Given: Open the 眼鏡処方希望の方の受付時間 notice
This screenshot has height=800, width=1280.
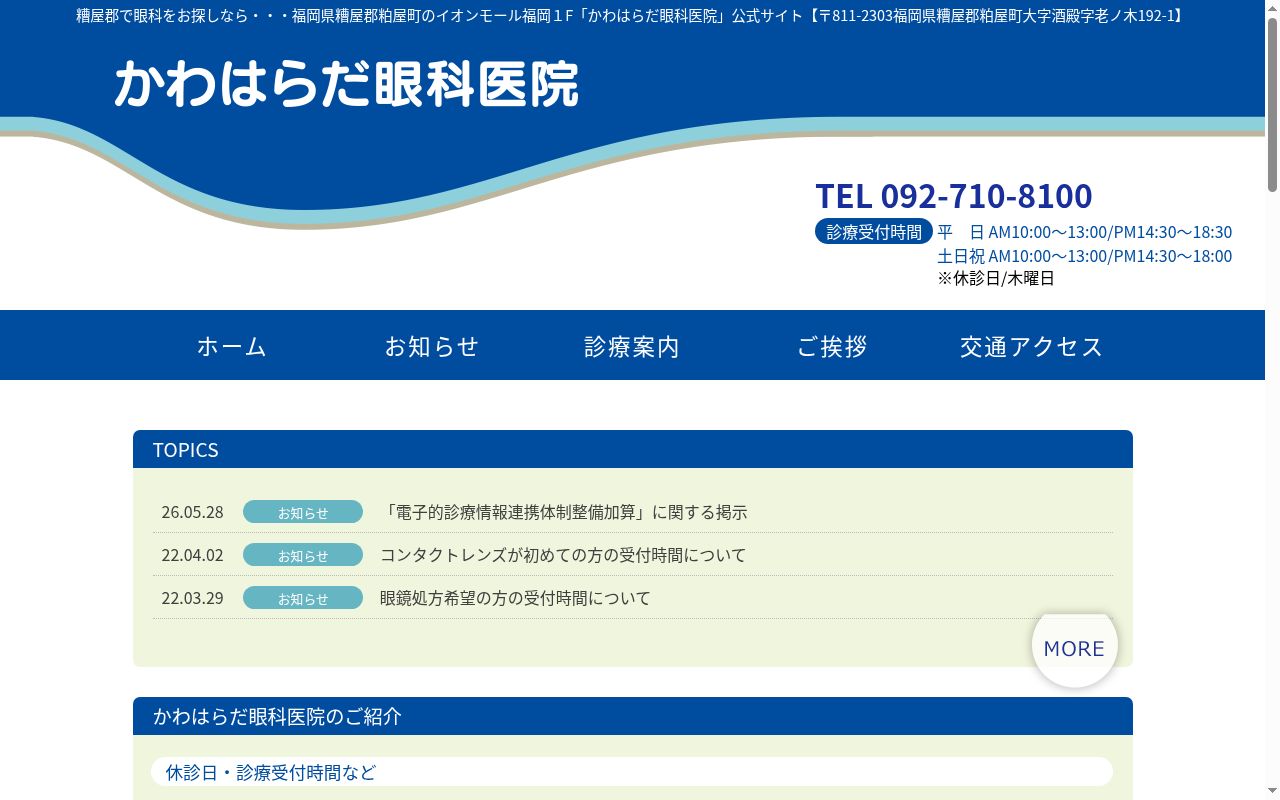Looking at the screenshot, I should click(515, 598).
